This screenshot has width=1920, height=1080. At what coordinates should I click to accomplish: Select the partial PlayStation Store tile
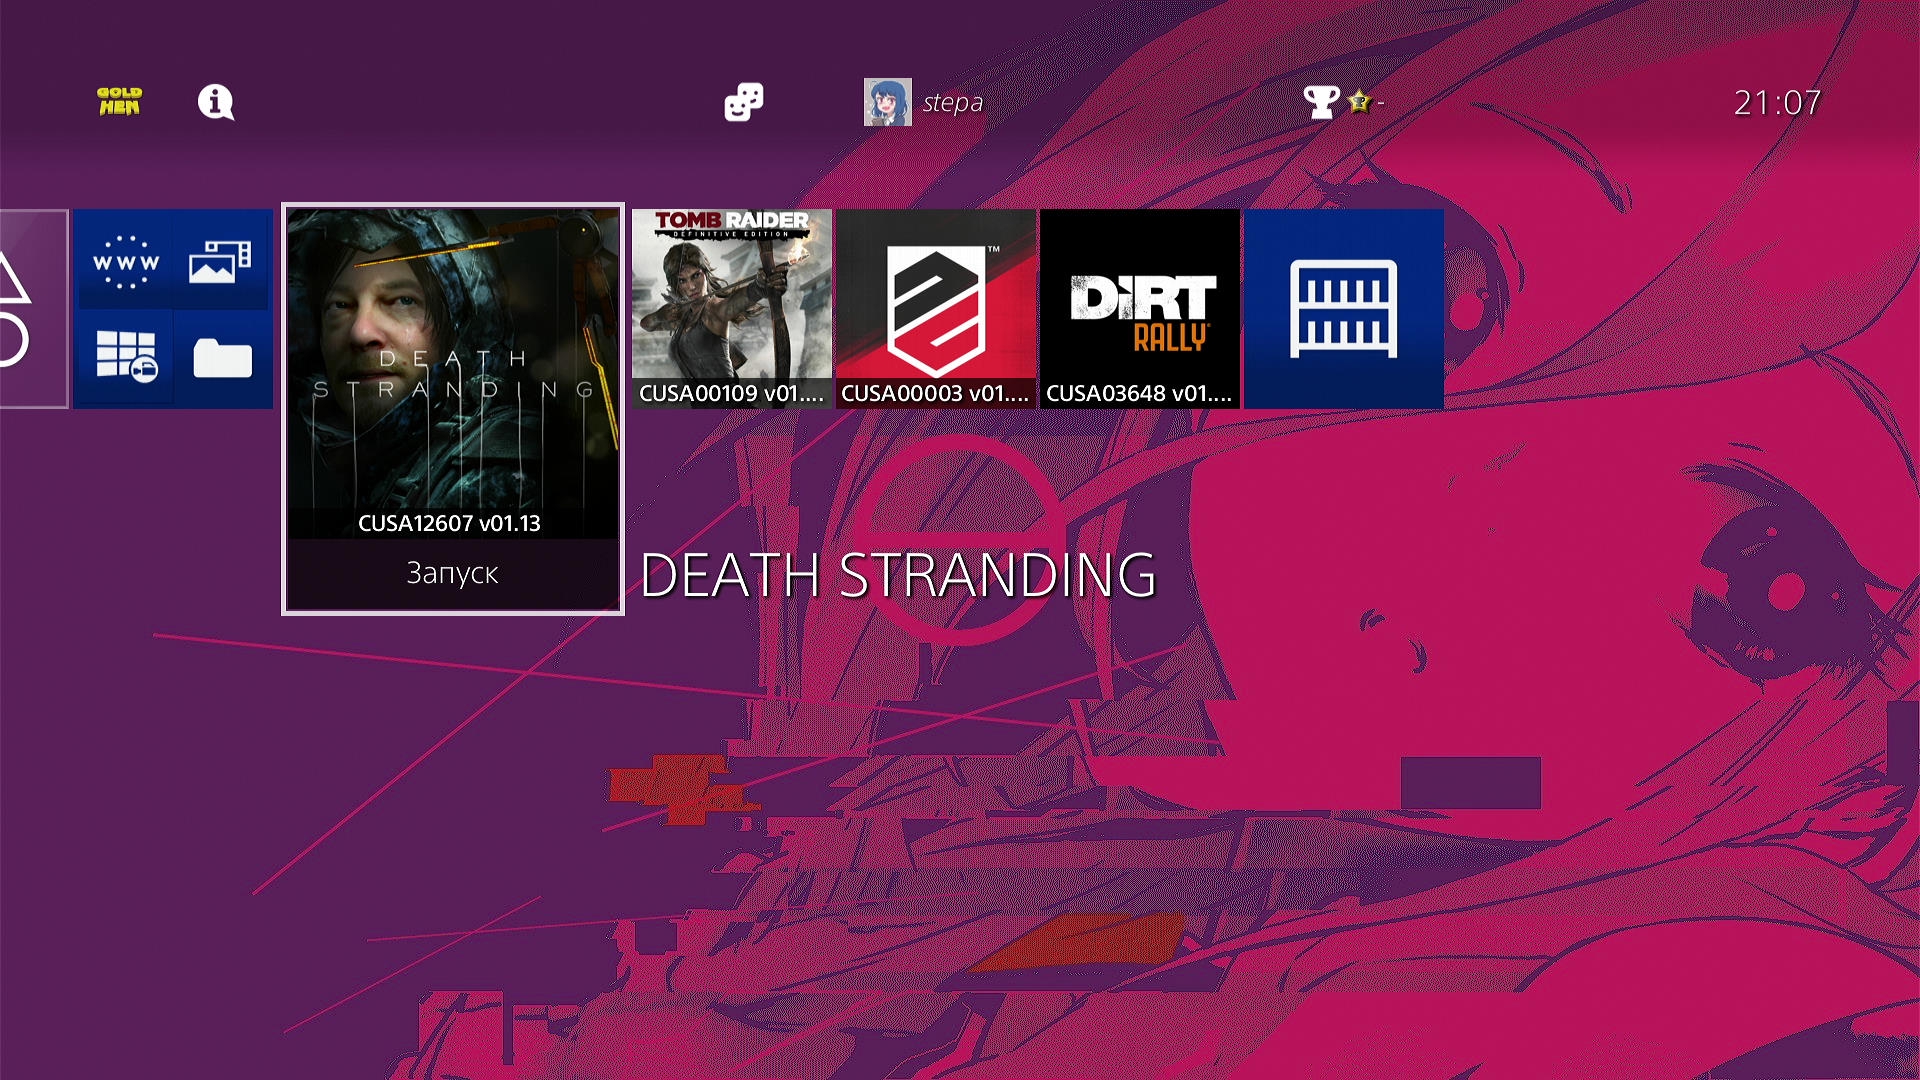pyautogui.click(x=32, y=308)
